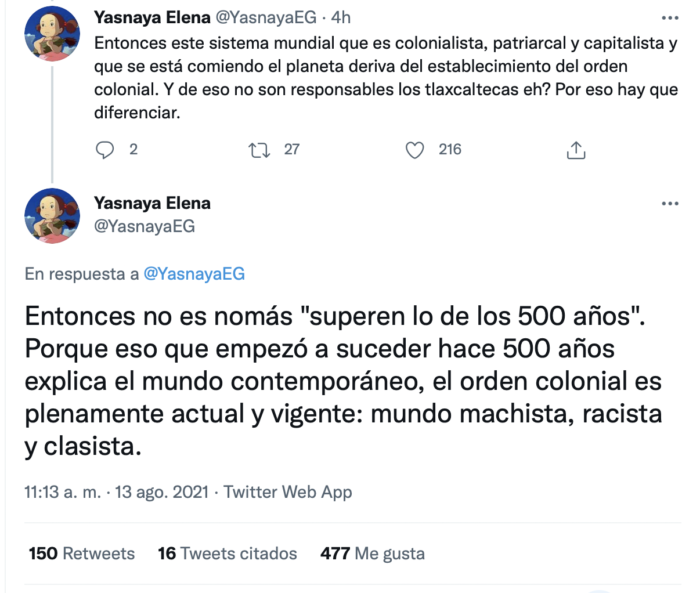The image size is (700, 593).
Task: Open more options on the 4h-old tweet
Action: [x=669, y=17]
